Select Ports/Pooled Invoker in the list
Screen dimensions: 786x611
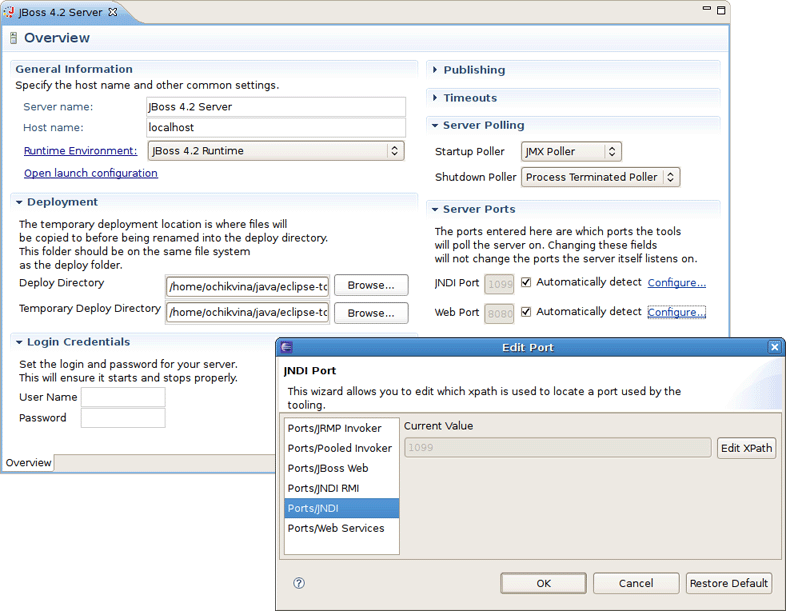342,448
